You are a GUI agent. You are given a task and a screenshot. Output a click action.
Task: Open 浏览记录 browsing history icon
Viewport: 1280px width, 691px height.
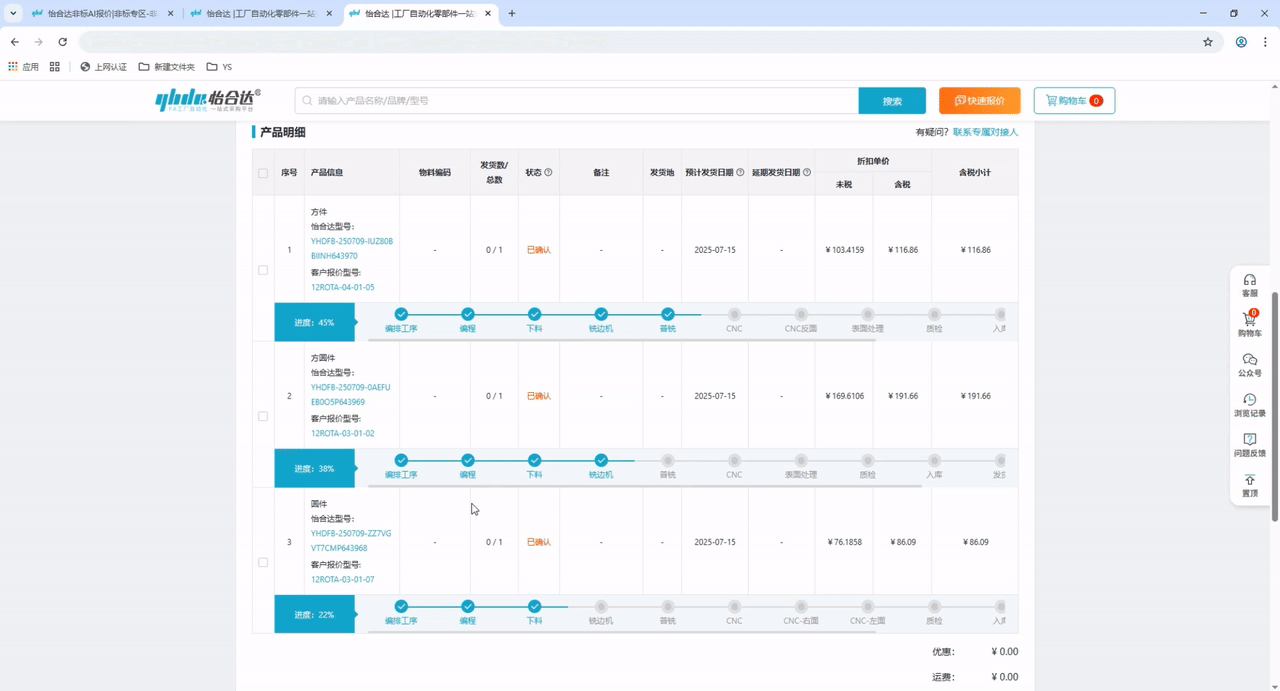point(1249,404)
